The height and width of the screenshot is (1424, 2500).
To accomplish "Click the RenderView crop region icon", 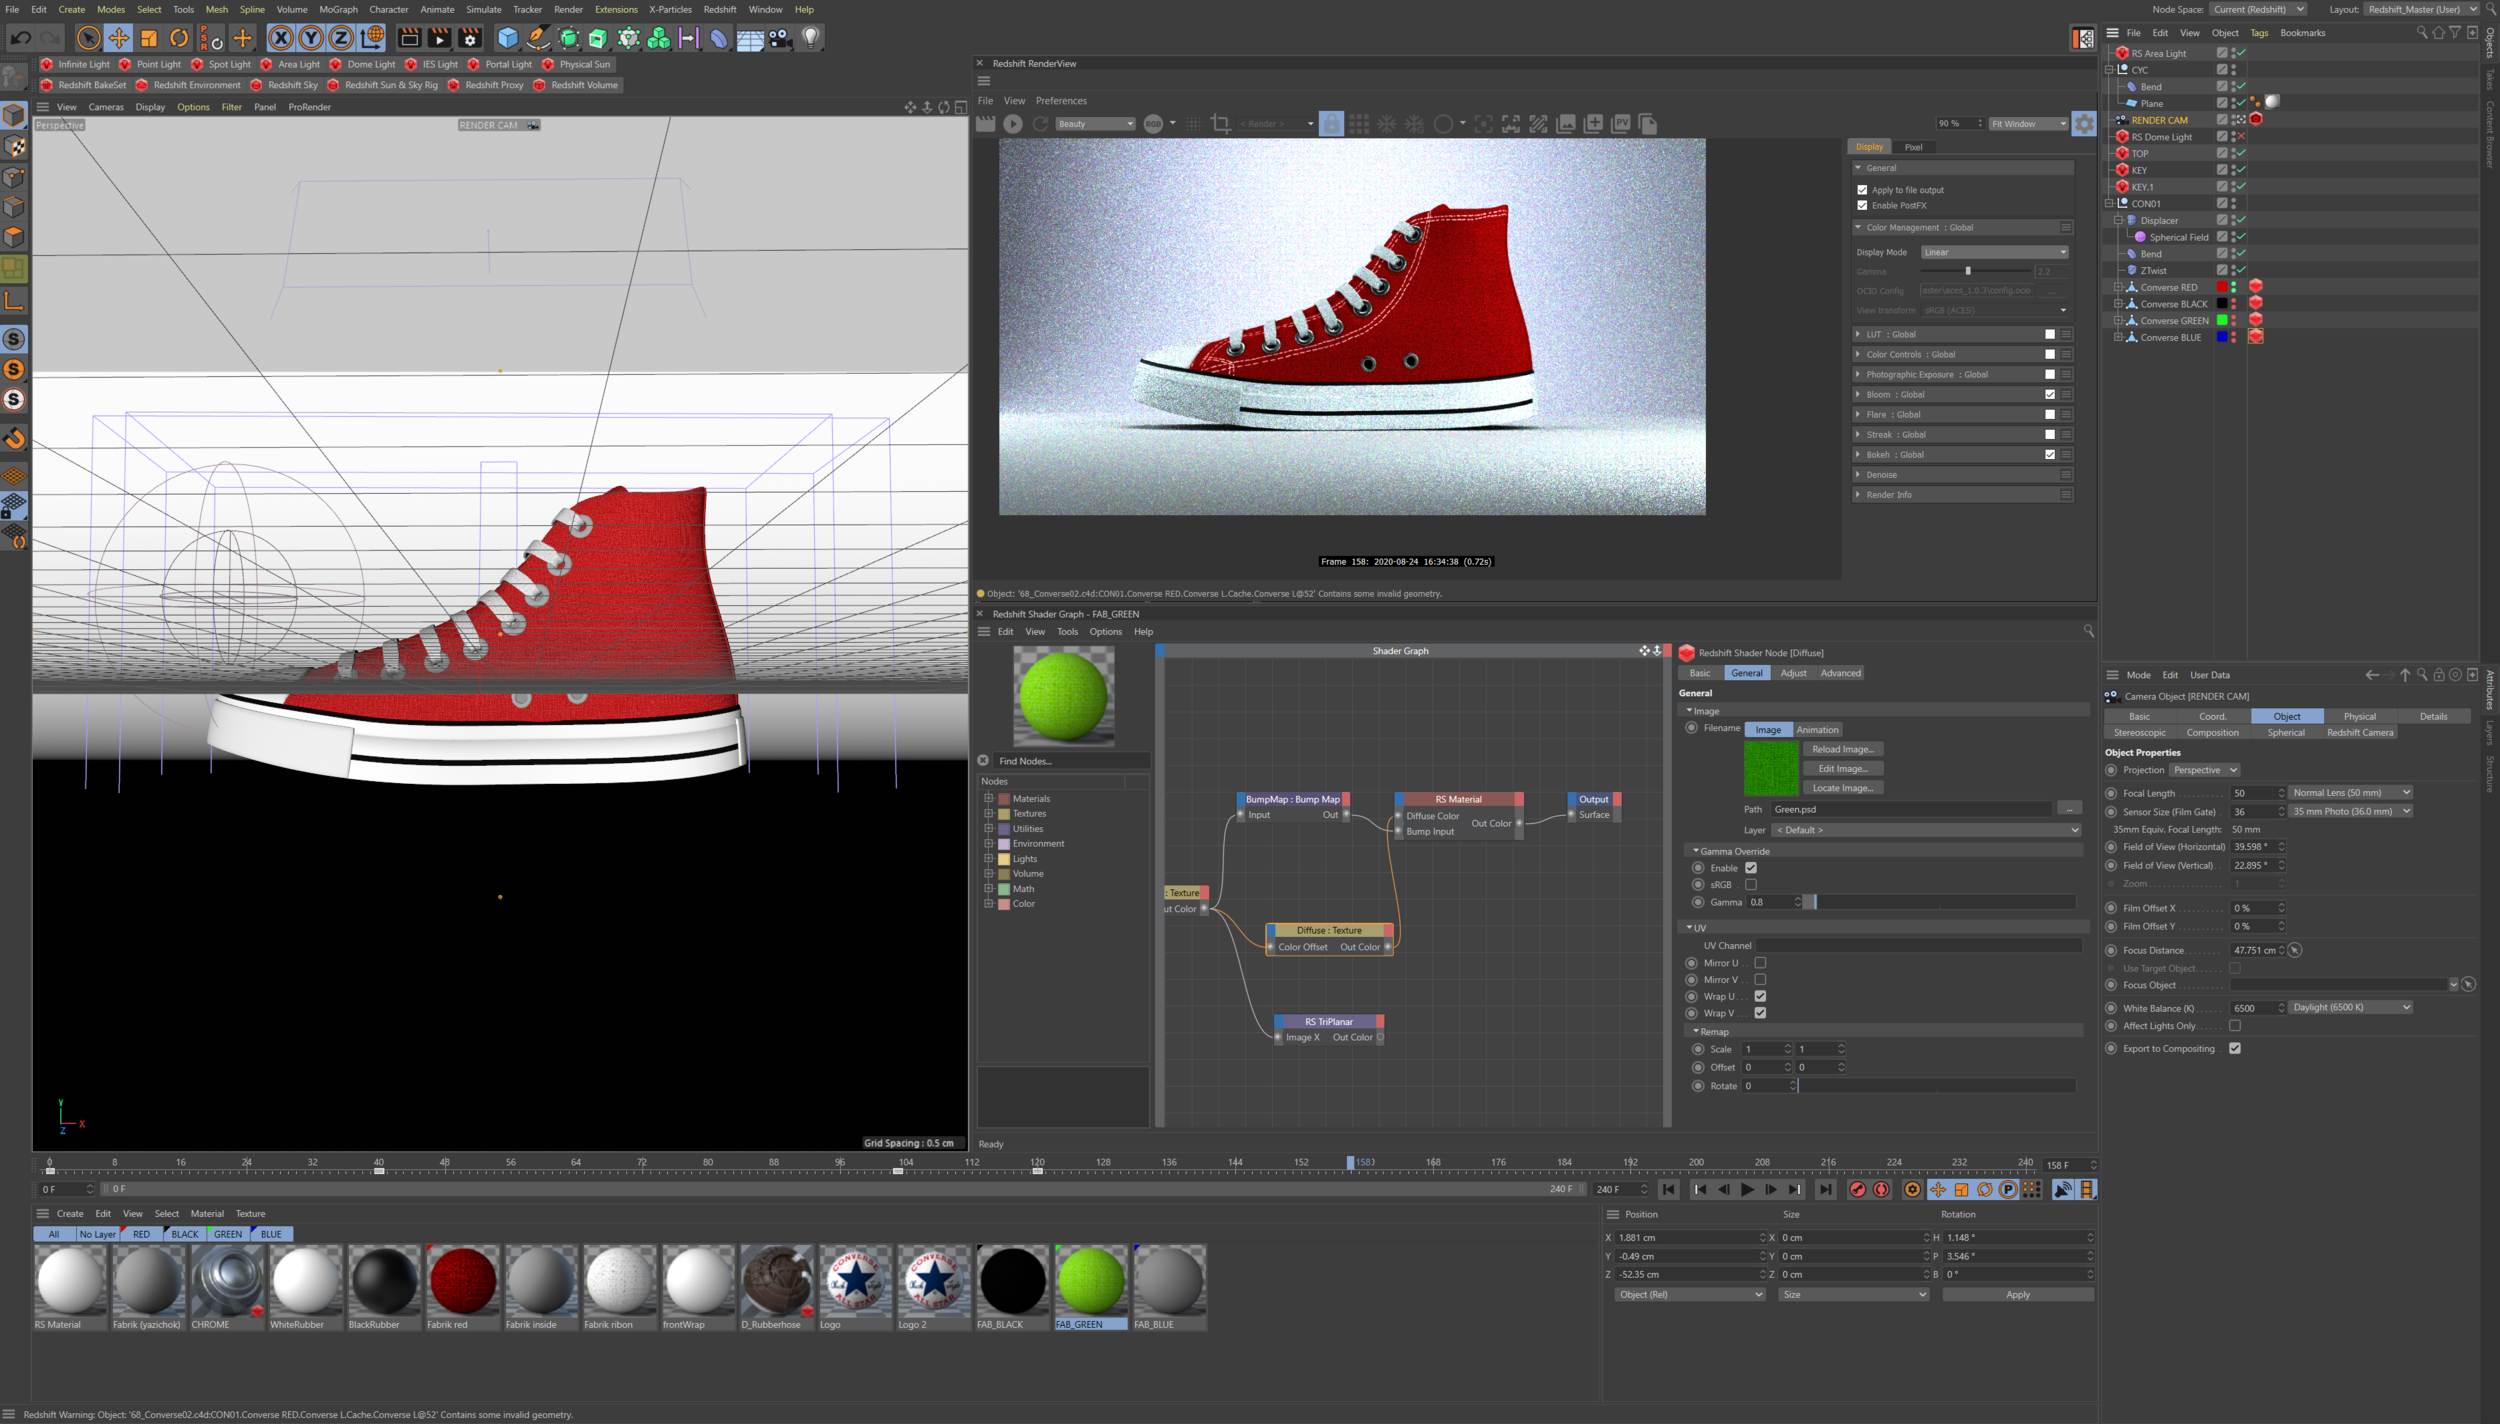I will click(1220, 124).
